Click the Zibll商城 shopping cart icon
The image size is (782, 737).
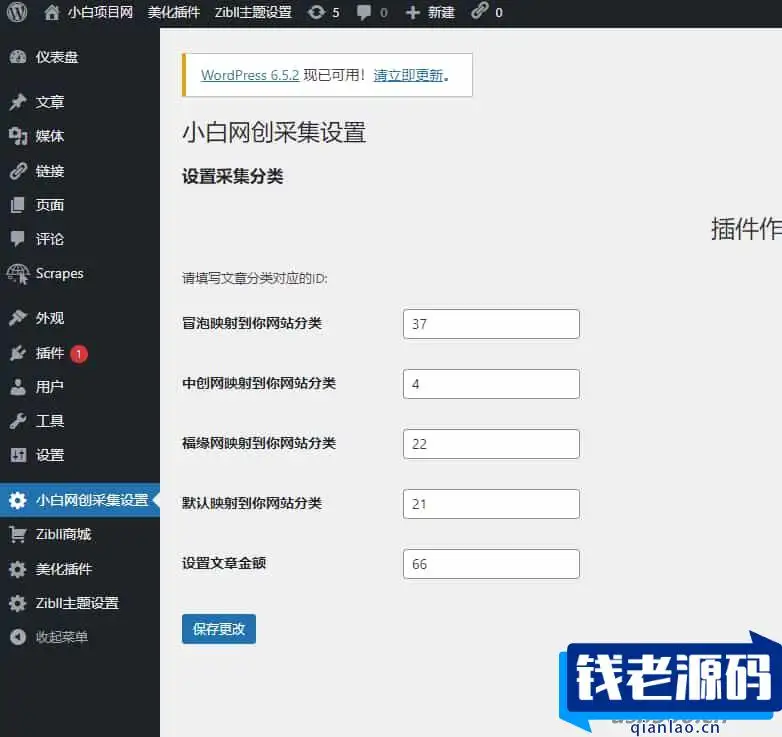pyautogui.click(x=18, y=534)
